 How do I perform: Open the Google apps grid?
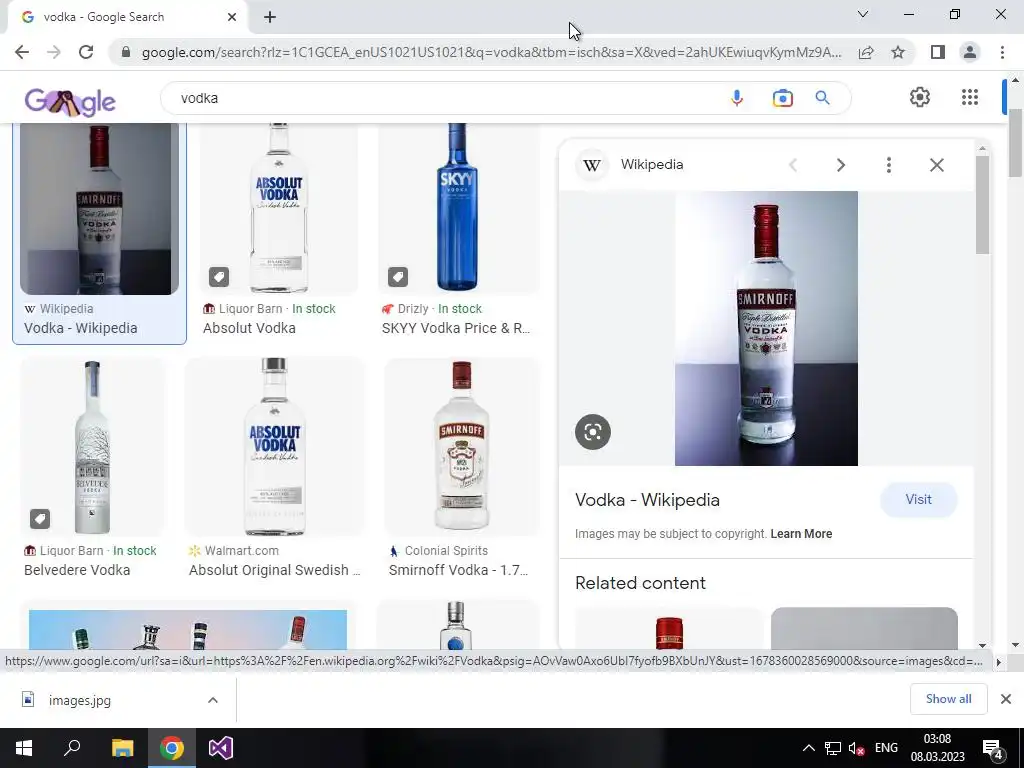(970, 97)
